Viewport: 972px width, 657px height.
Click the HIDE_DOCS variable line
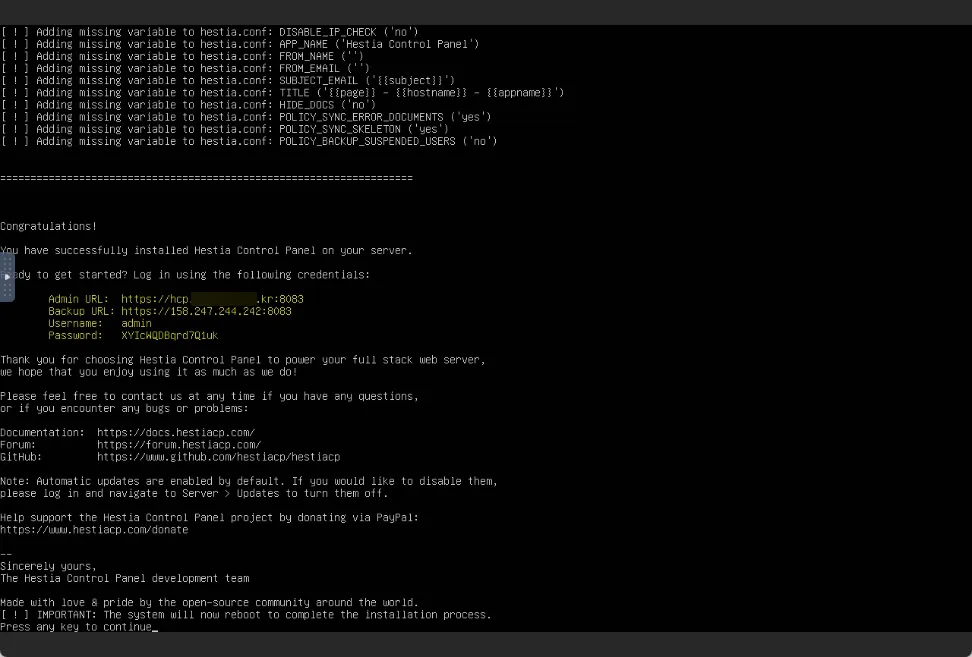188,105
